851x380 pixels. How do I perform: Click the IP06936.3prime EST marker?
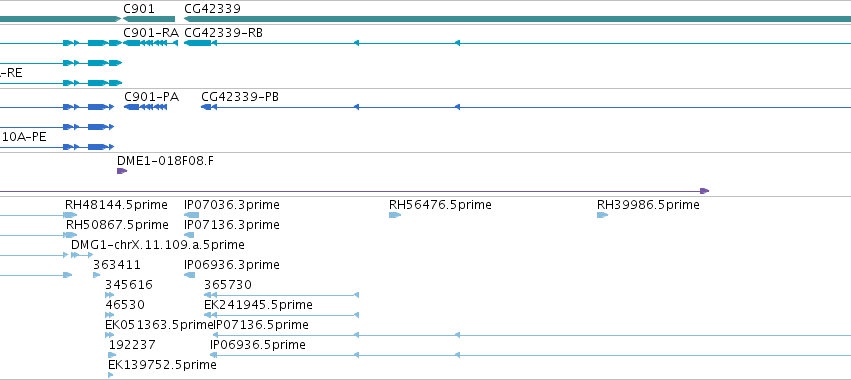tap(189, 275)
